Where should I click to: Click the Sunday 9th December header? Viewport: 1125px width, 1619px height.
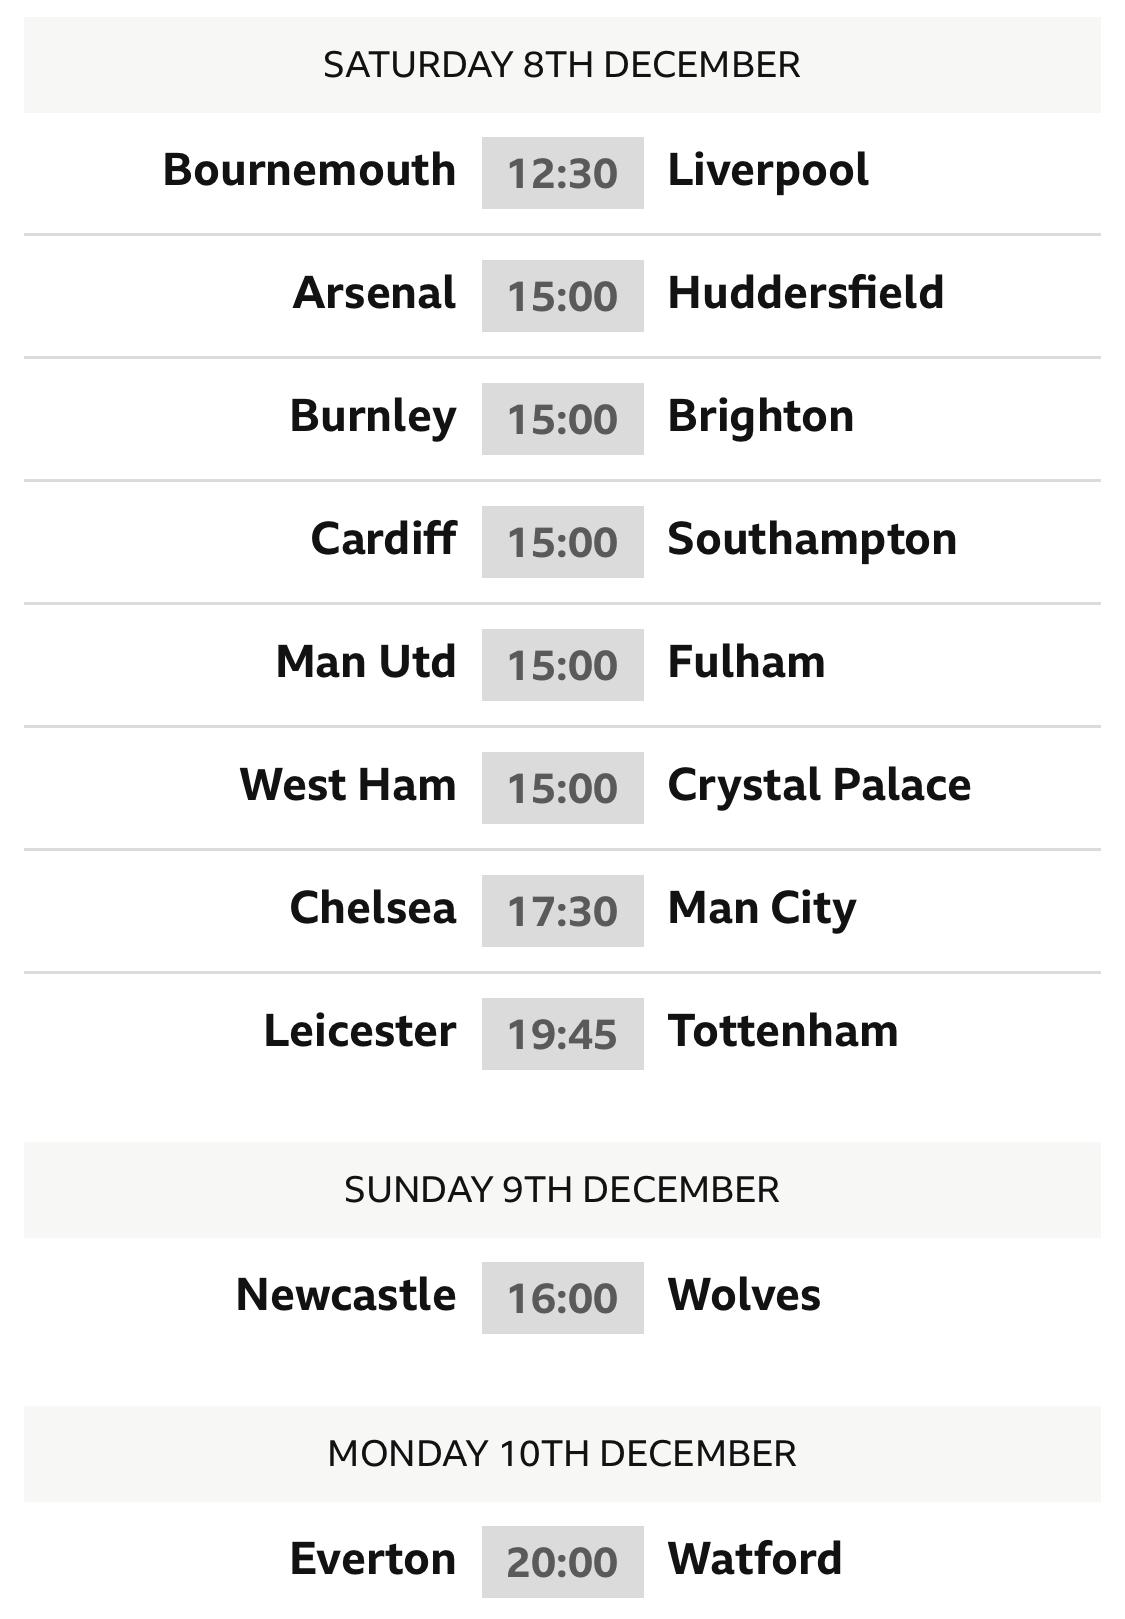(x=562, y=1189)
